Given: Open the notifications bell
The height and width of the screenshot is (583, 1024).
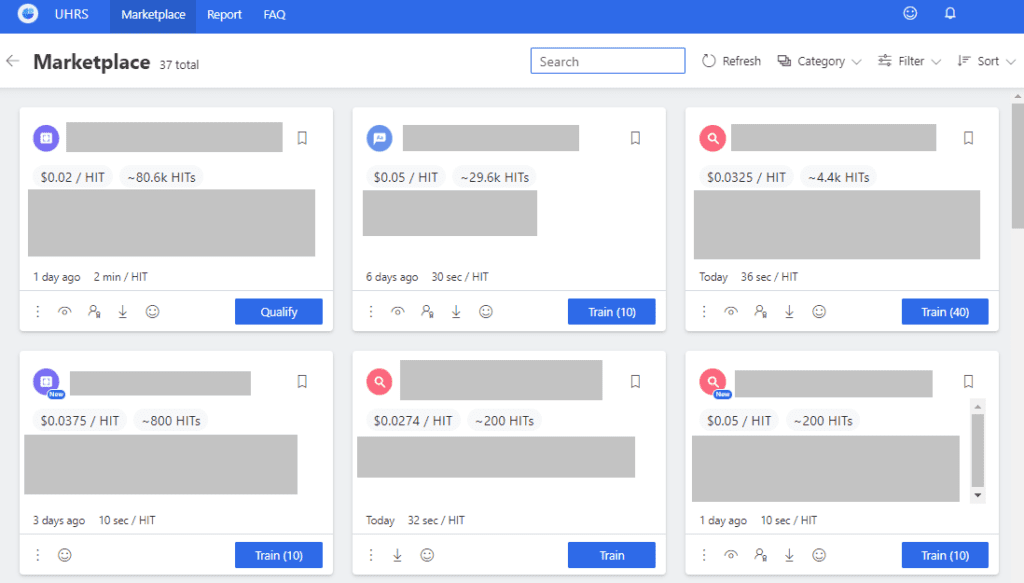Looking at the screenshot, I should pos(950,13).
